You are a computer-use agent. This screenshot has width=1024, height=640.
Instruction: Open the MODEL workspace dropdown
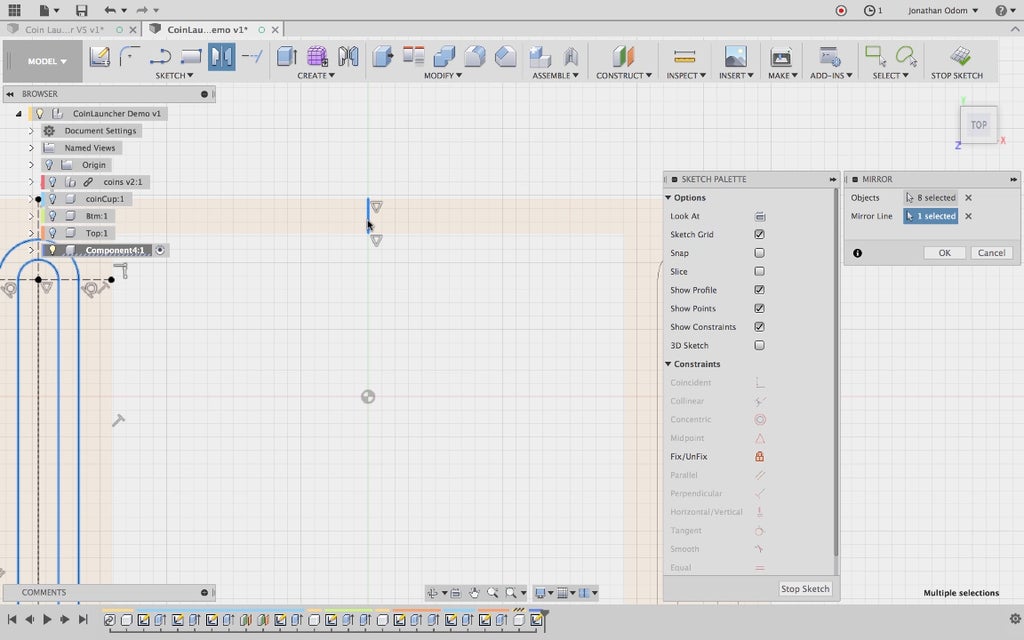point(47,61)
